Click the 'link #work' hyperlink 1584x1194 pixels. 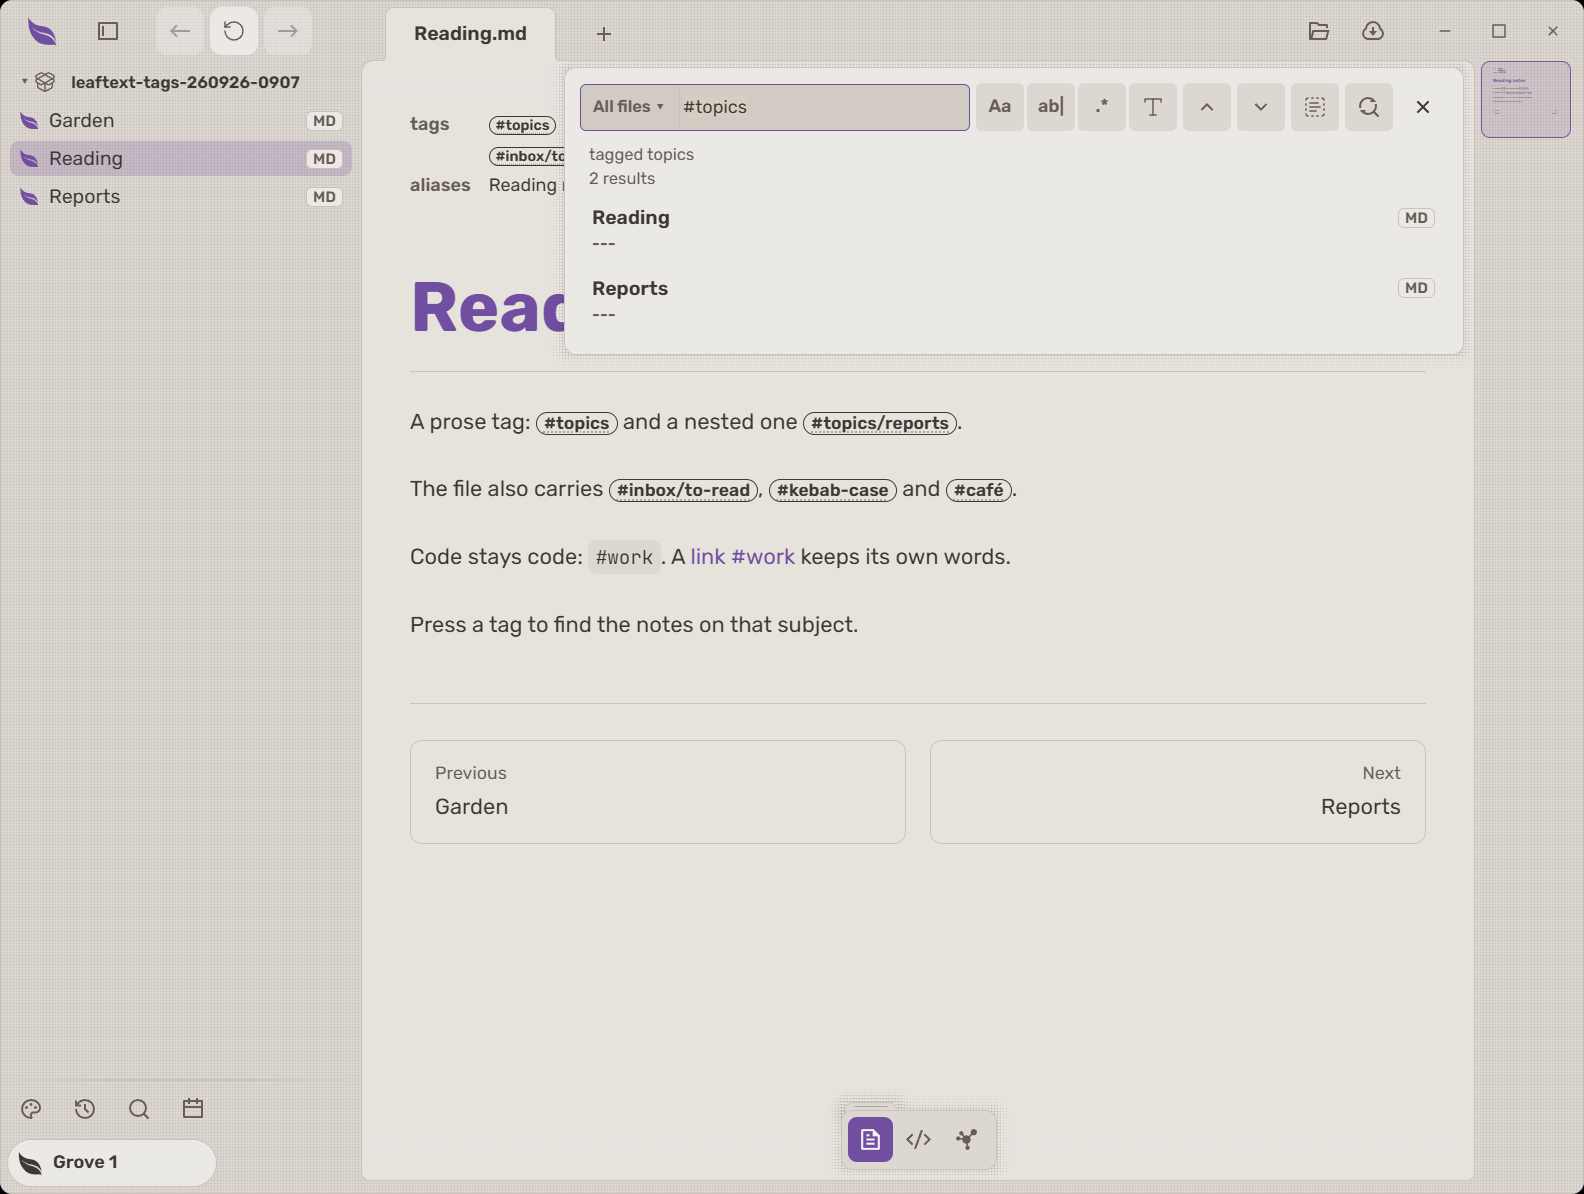pyautogui.click(x=742, y=556)
